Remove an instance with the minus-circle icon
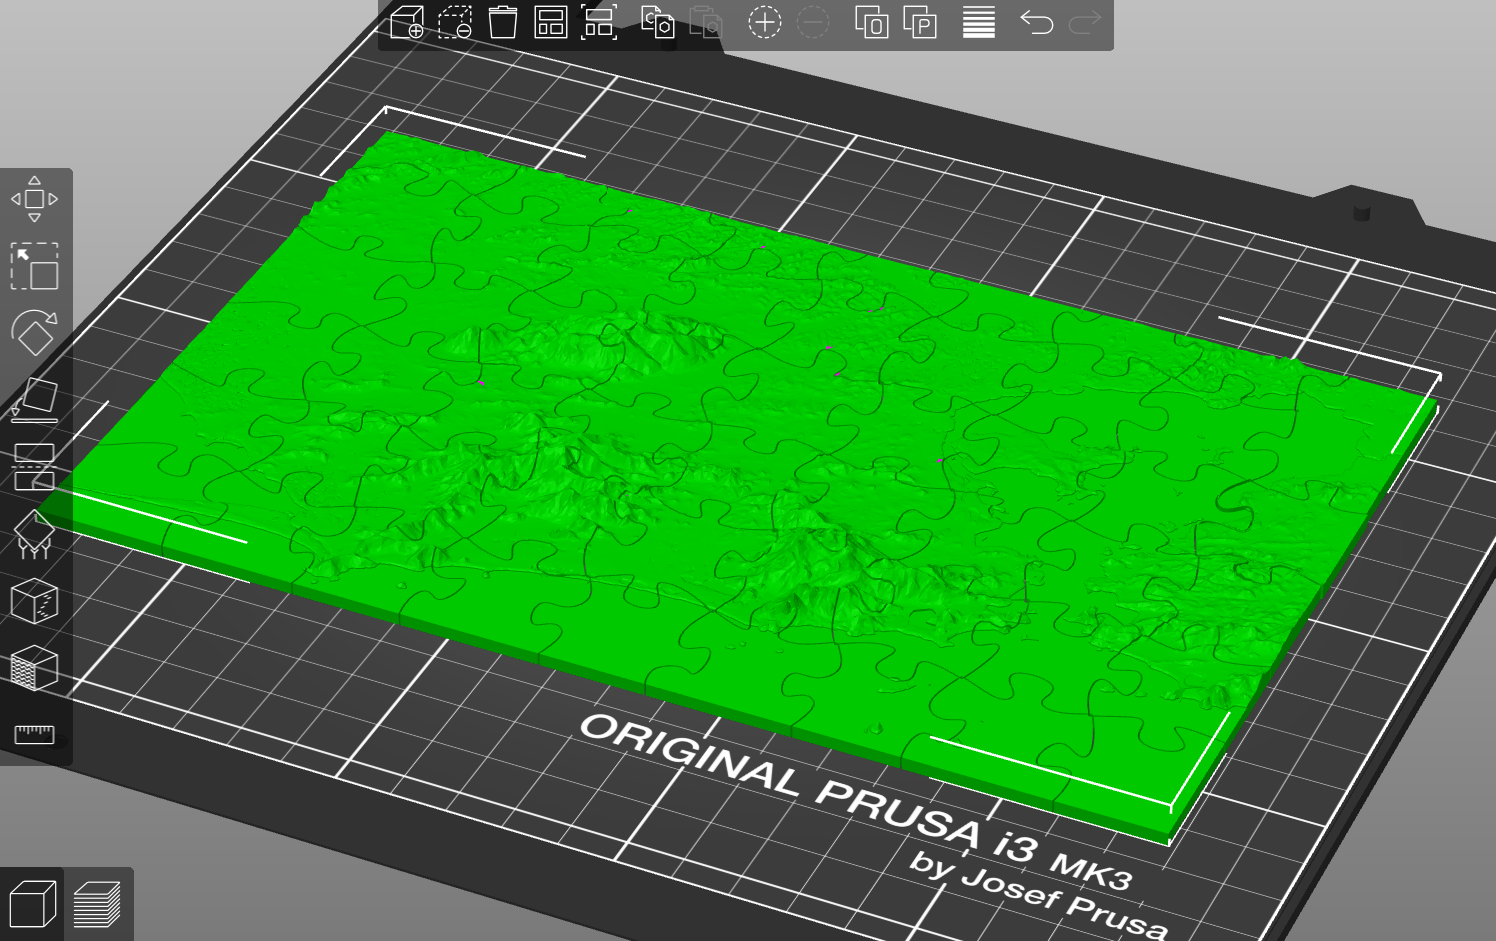Viewport: 1496px width, 941px height. [x=813, y=22]
